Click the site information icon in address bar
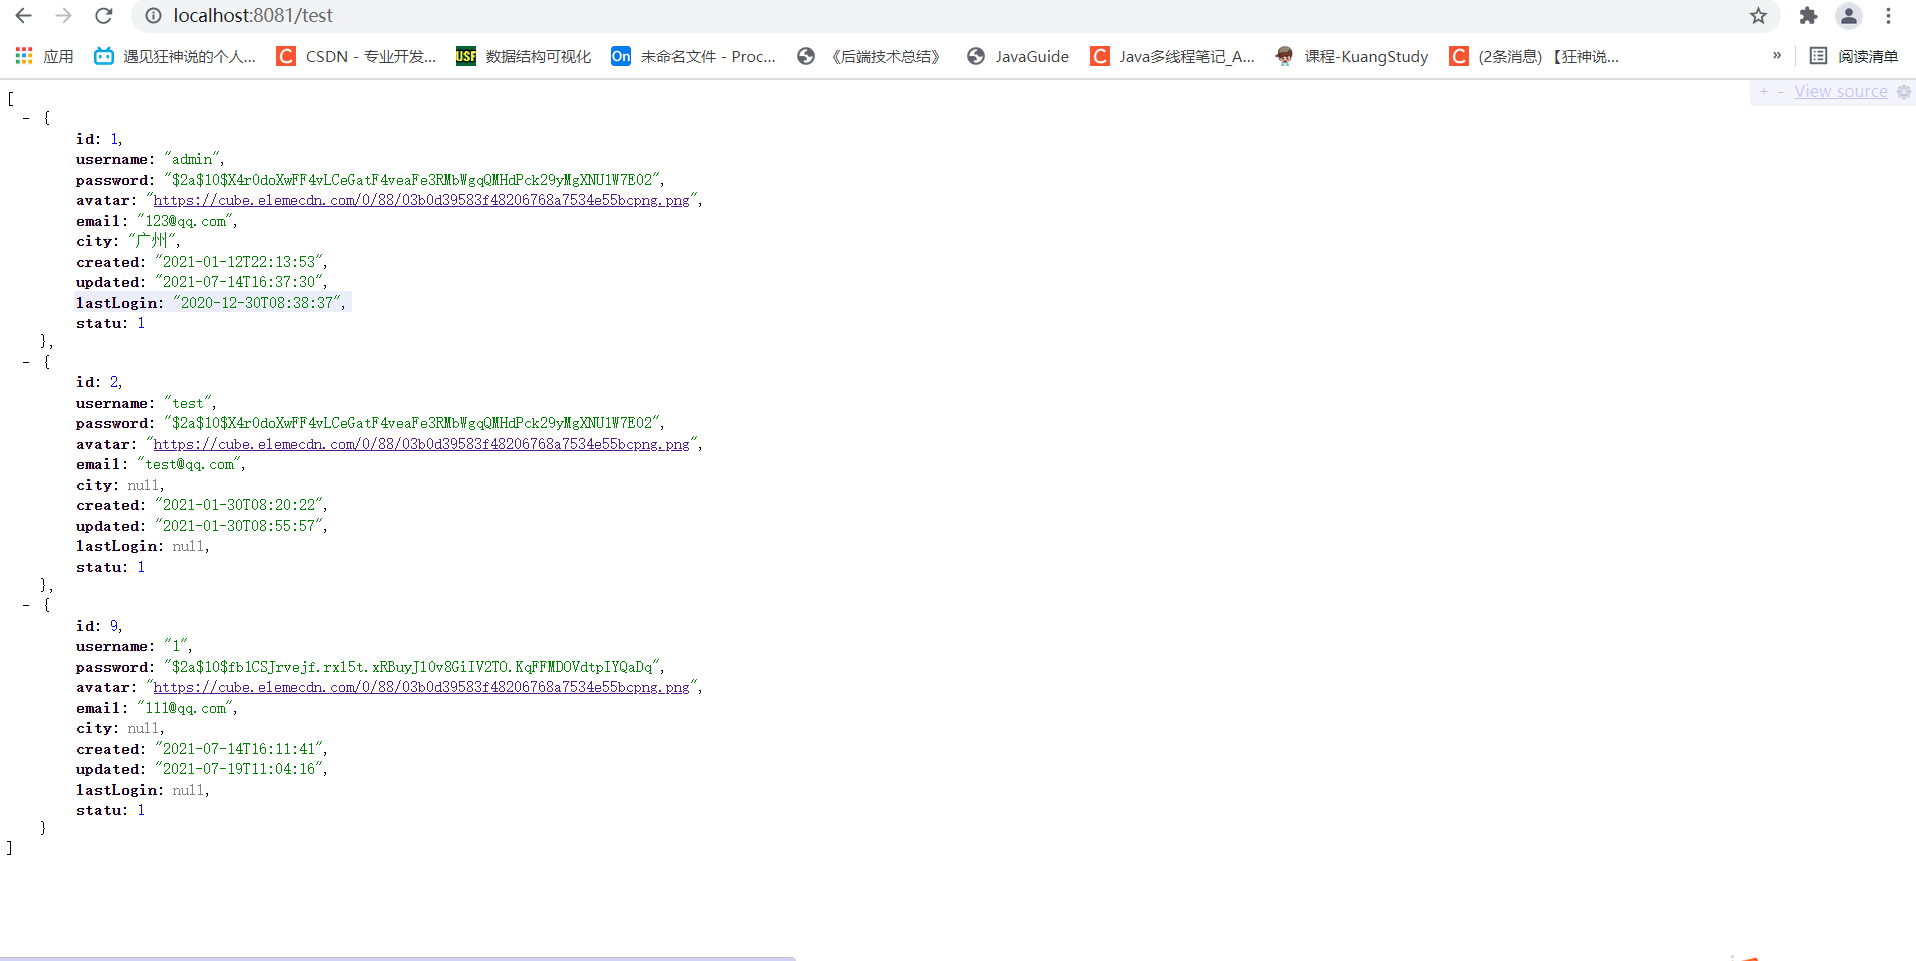This screenshot has height=961, width=1916. (153, 16)
